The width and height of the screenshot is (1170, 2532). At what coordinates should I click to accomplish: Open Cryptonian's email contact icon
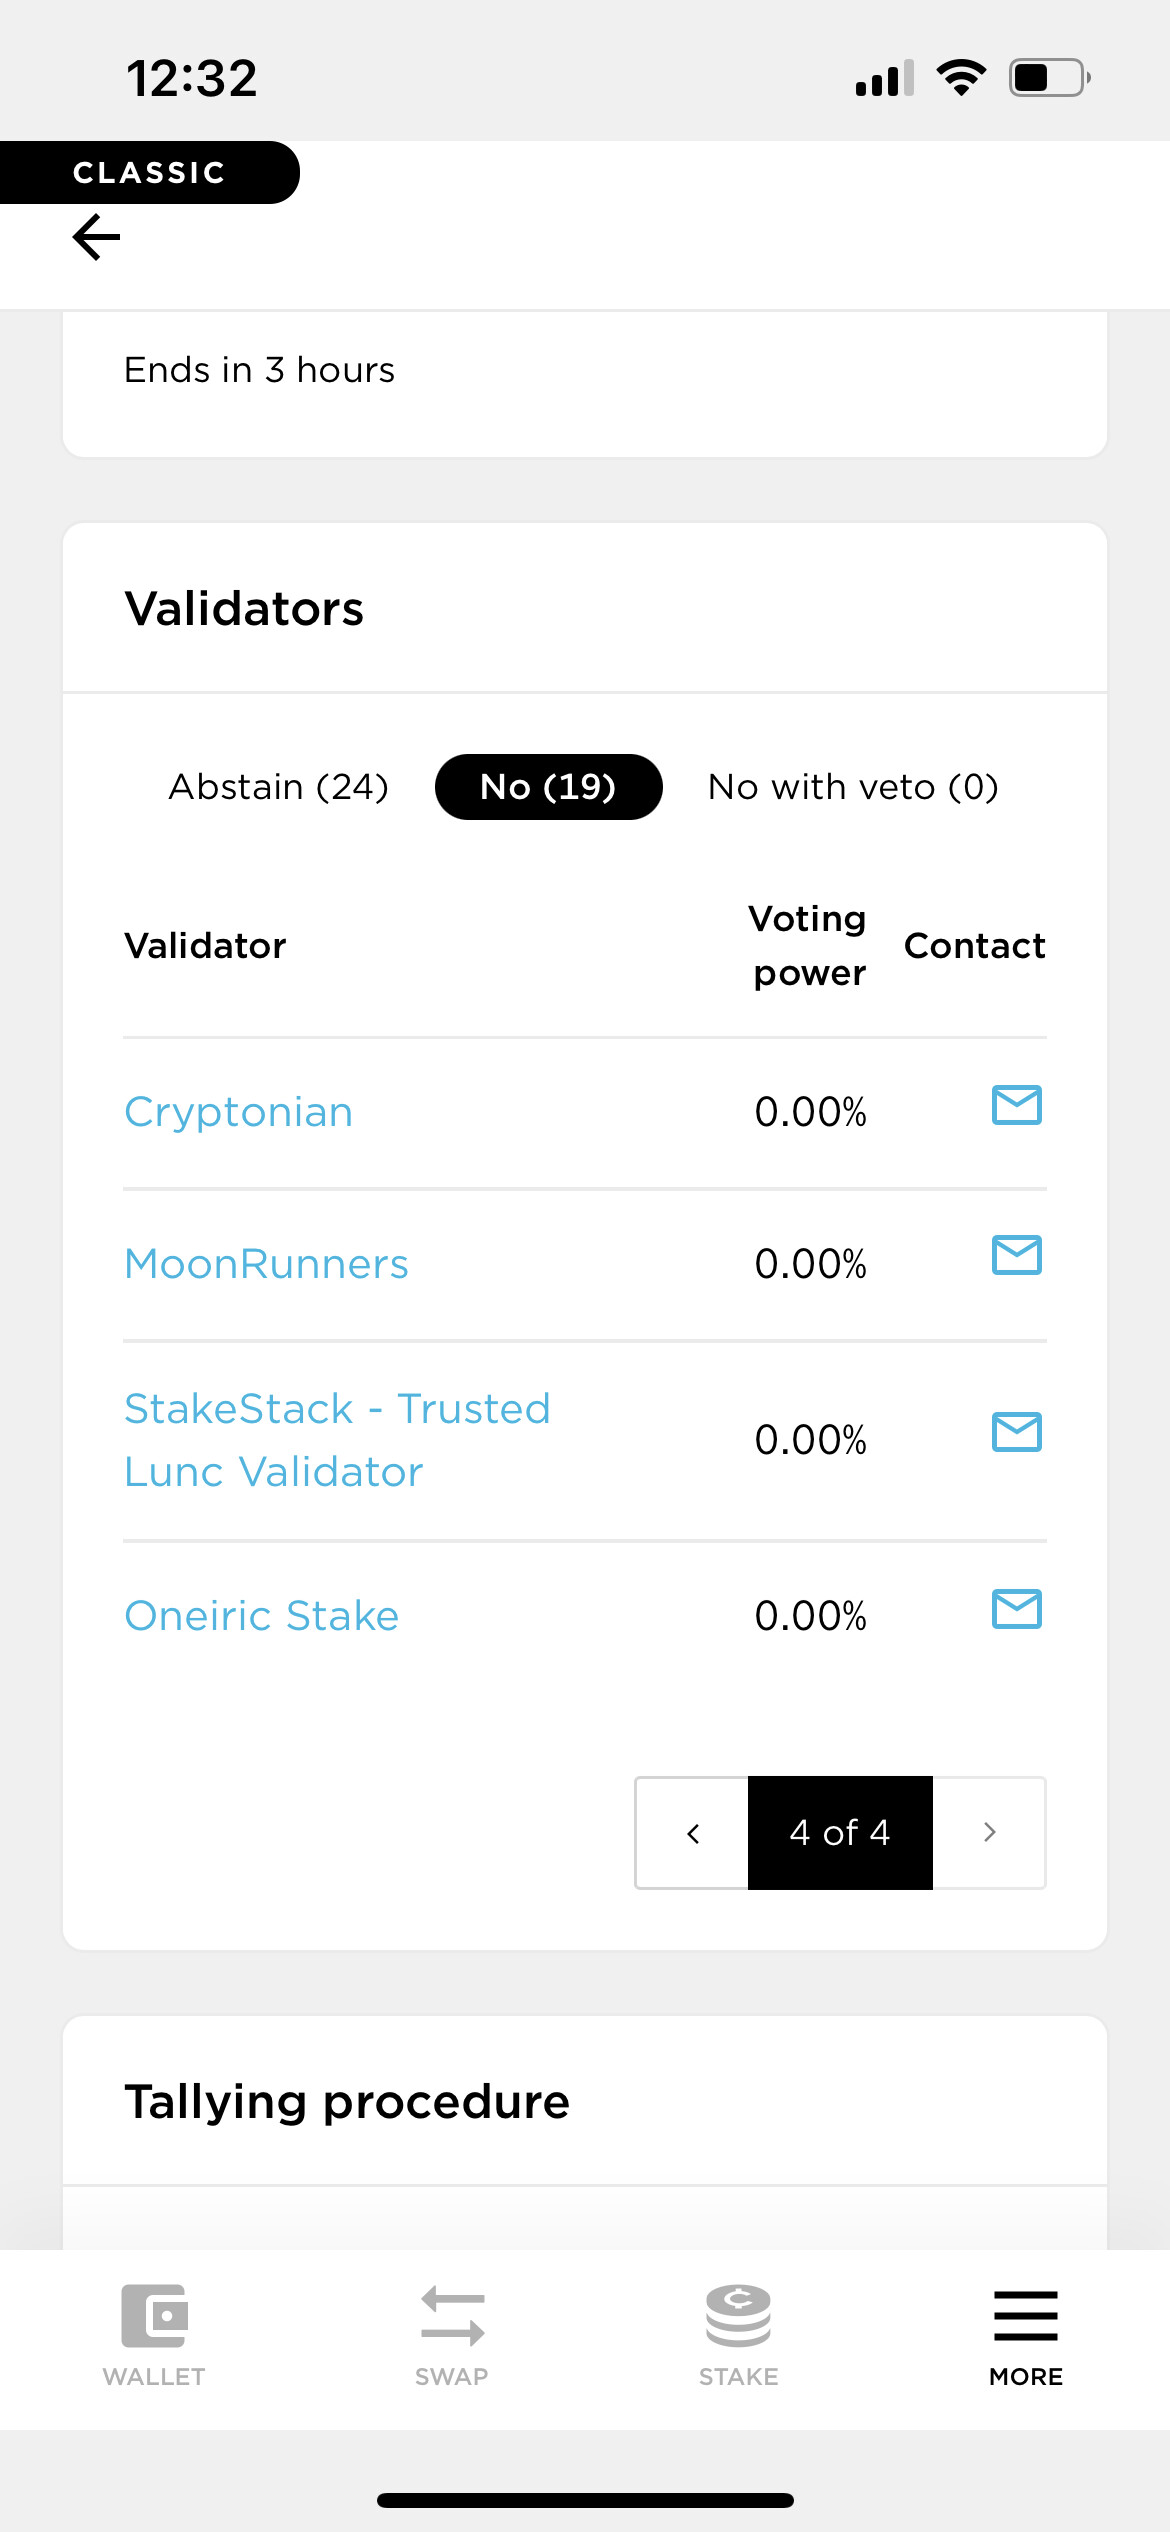click(1016, 1105)
